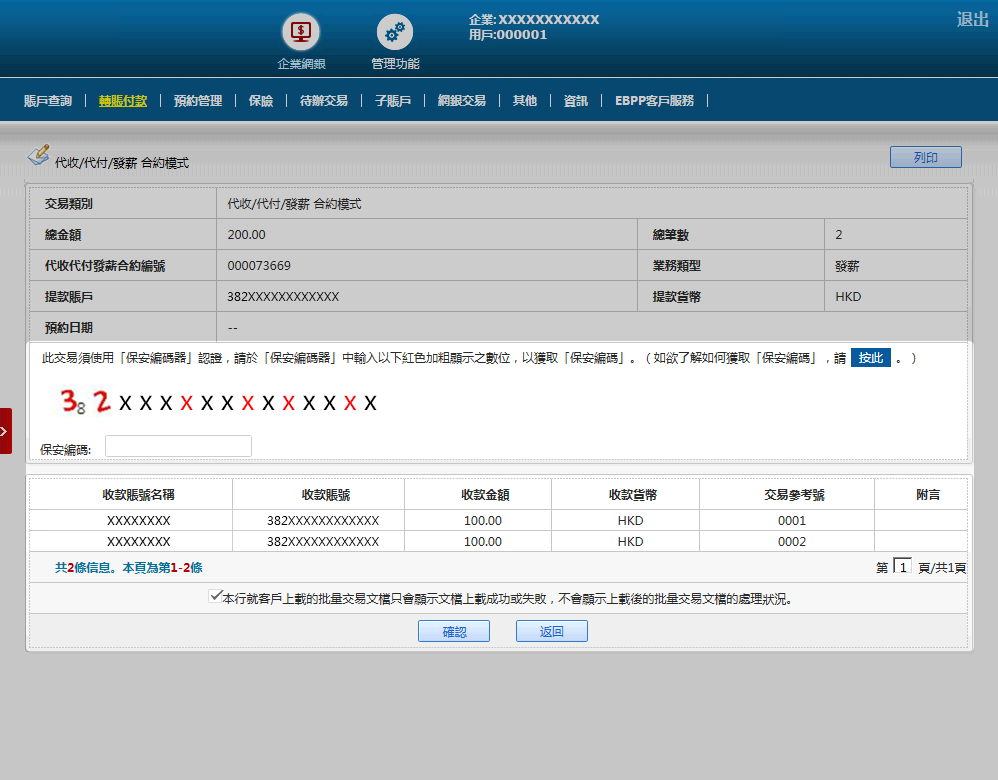Toggle the batch upload notice checkbox
The height and width of the screenshot is (780, 998).
click(215, 596)
